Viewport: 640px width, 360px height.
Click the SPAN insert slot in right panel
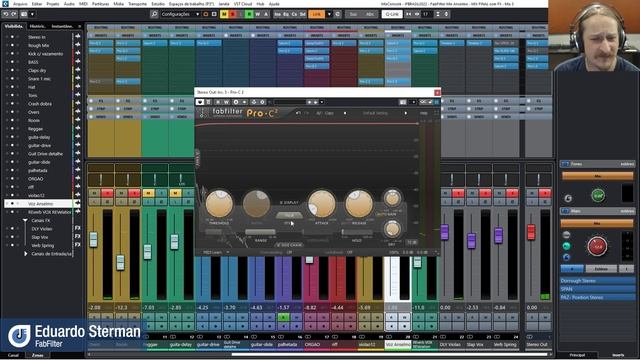click(598, 289)
